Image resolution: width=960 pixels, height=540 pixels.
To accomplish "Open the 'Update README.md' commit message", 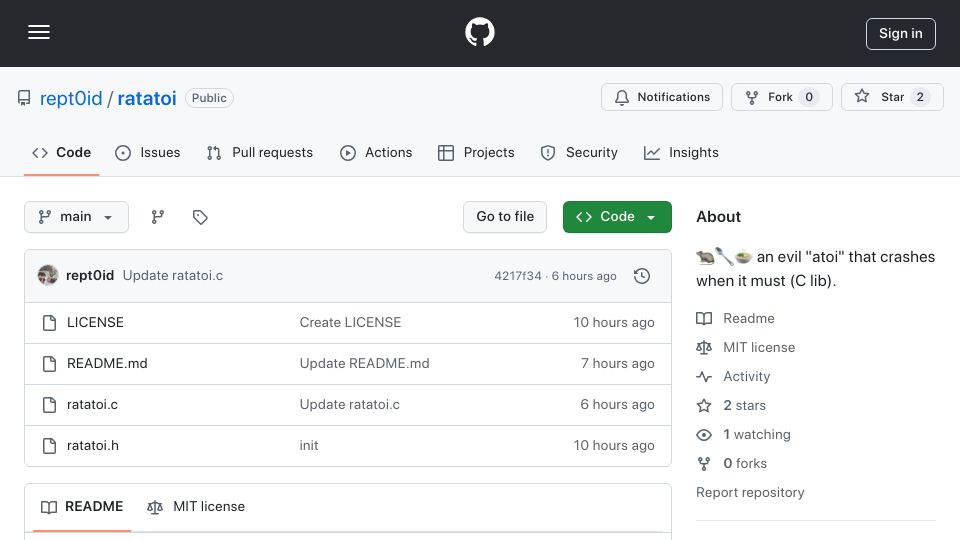I will [364, 364].
